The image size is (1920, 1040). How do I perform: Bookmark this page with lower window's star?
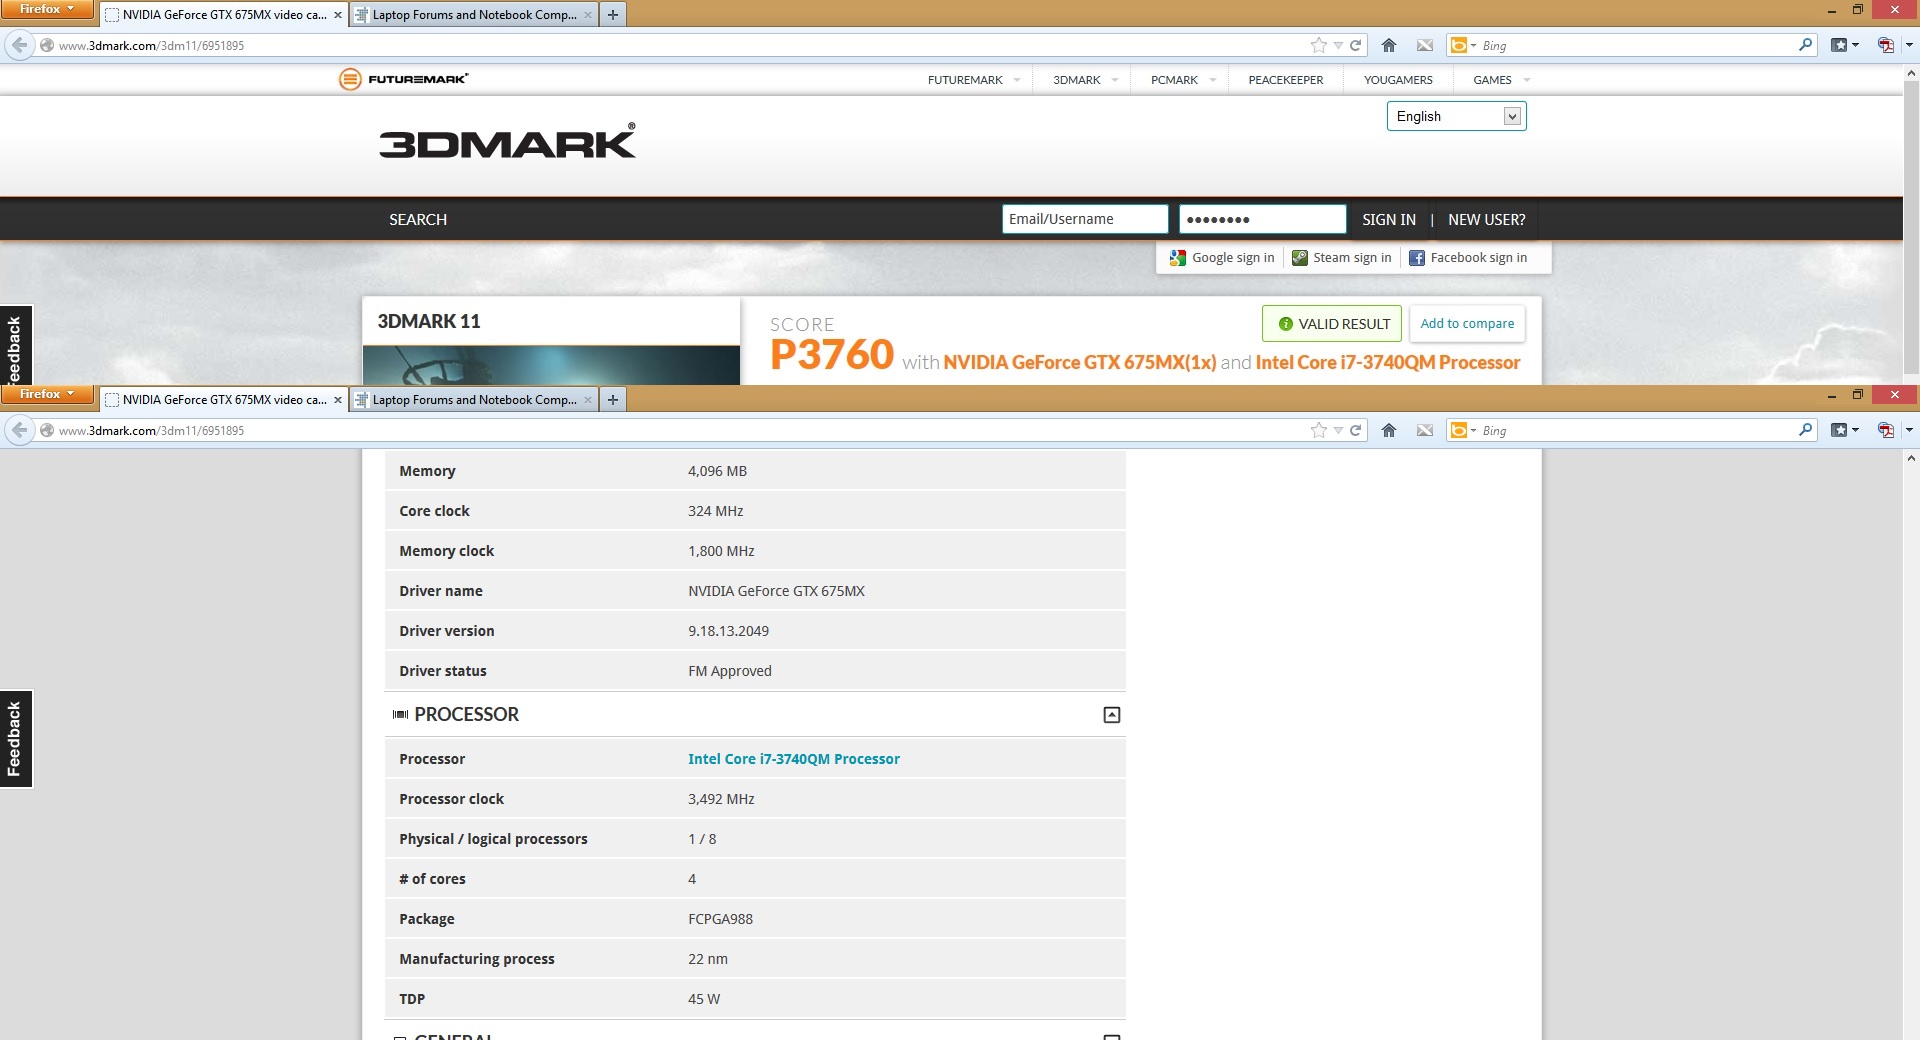click(x=1319, y=430)
